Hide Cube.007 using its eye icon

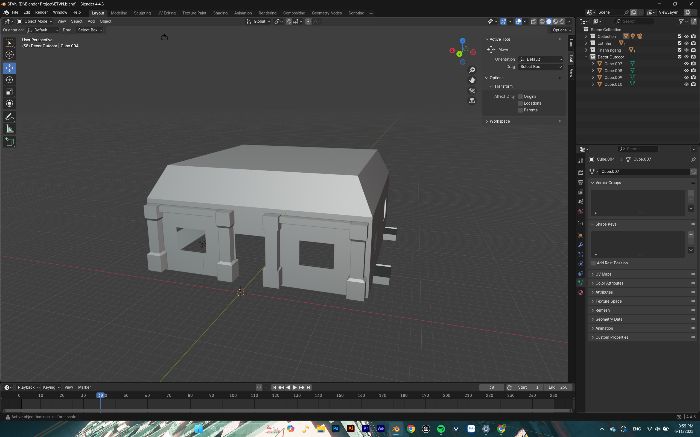pos(686,63)
